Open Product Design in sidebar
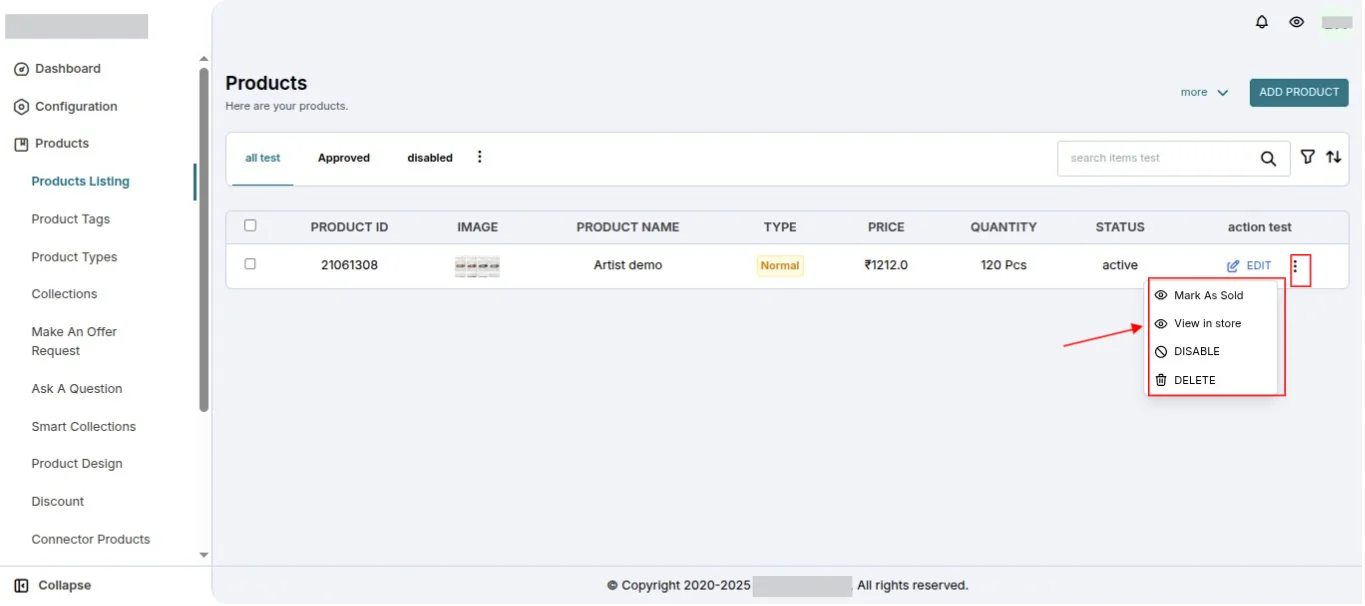The width and height of the screenshot is (1365, 606). tap(77, 464)
